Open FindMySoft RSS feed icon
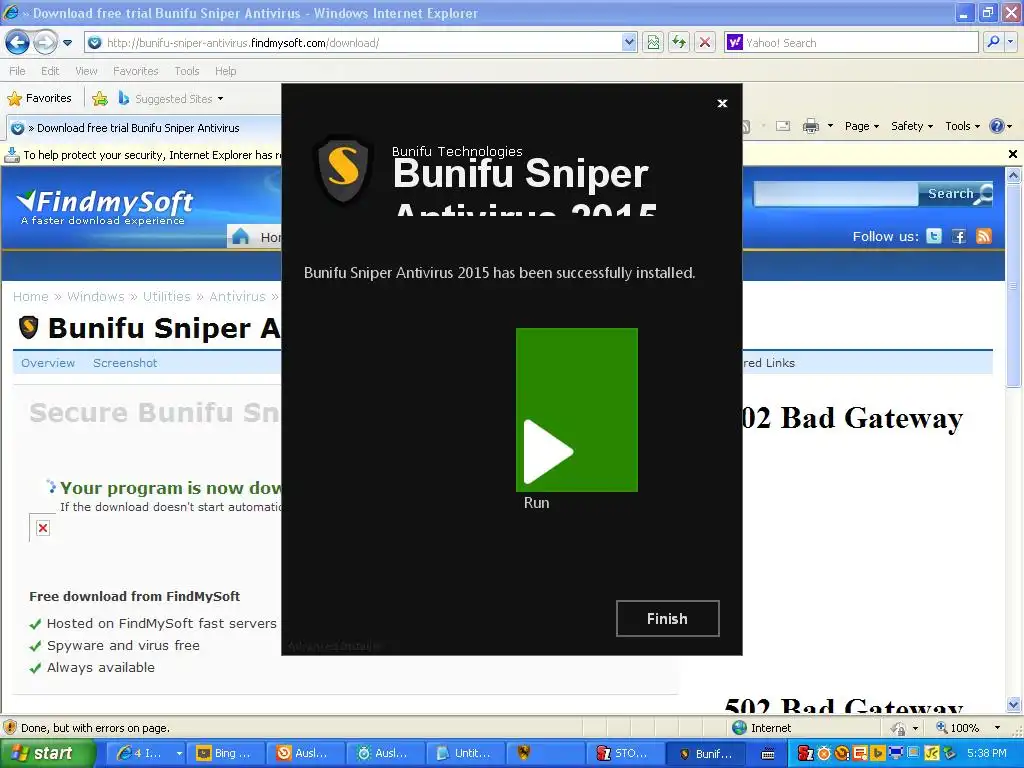 point(984,236)
